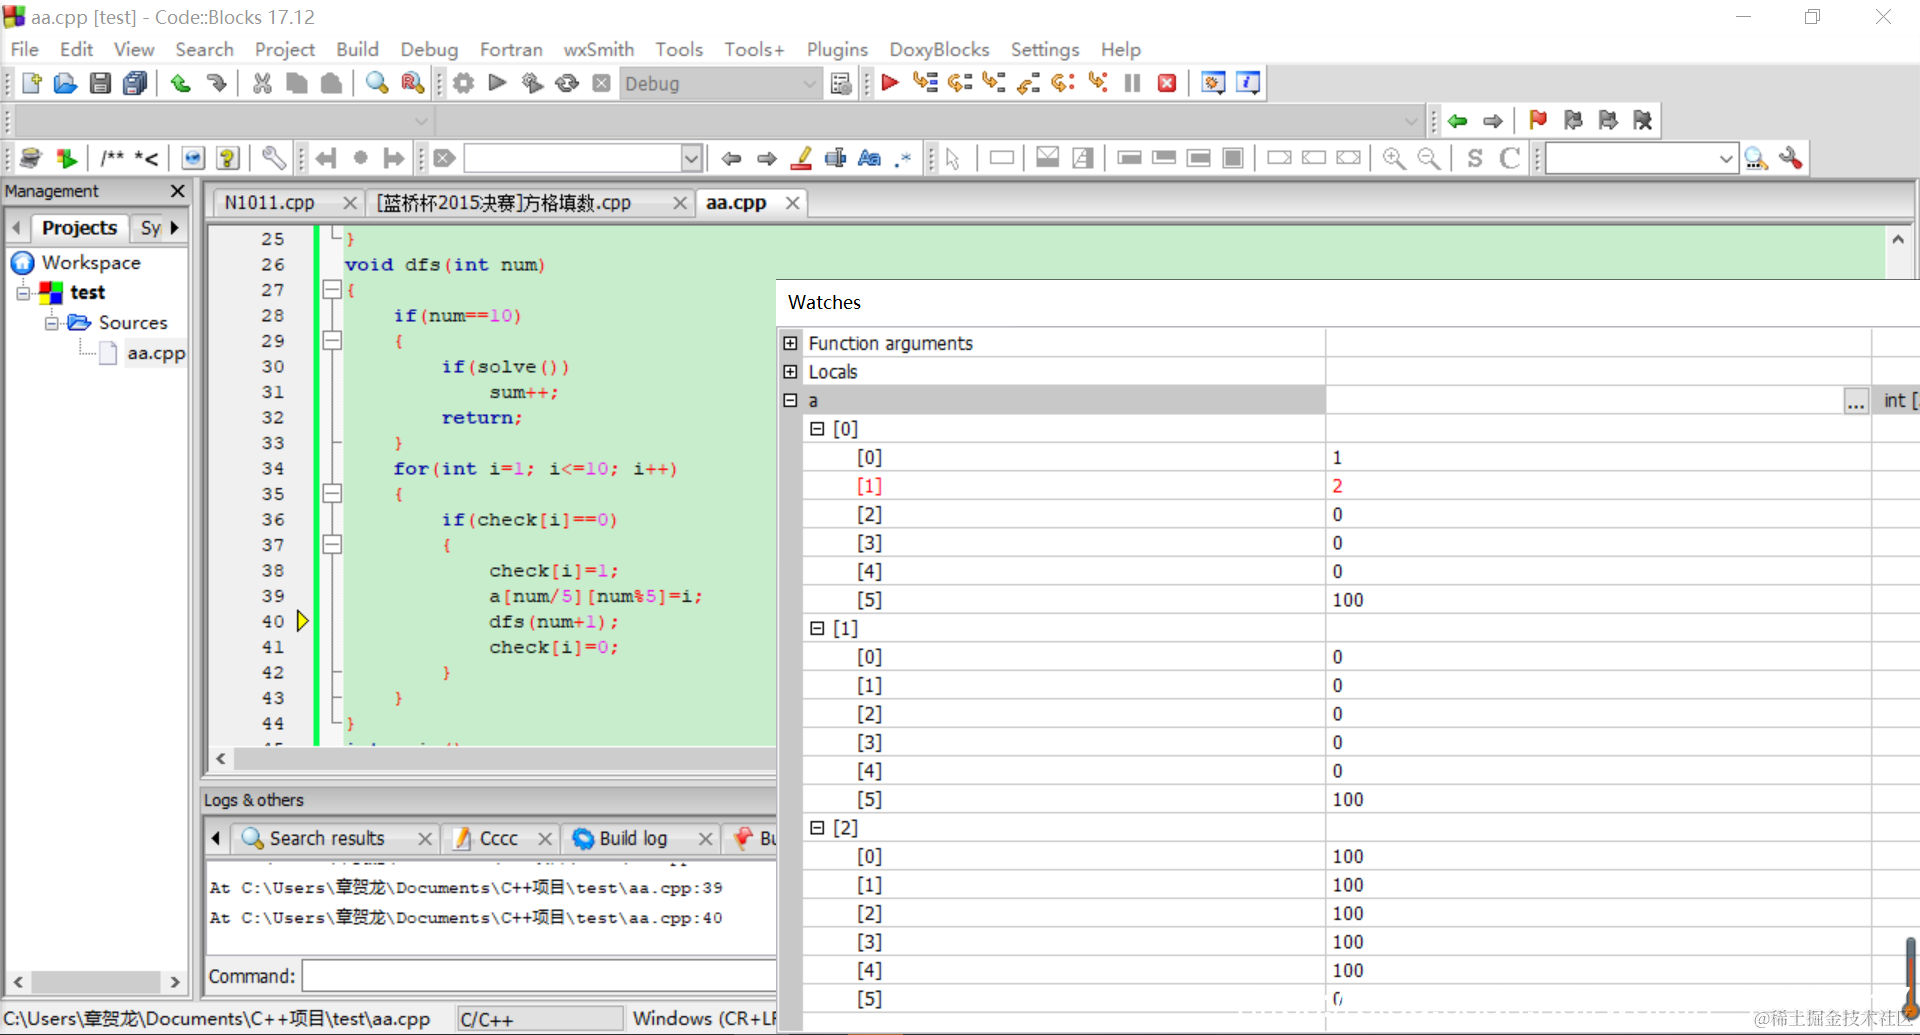Fold the for-loop block at line 35
Viewport: 1920px width, 1035px height.
click(332, 494)
